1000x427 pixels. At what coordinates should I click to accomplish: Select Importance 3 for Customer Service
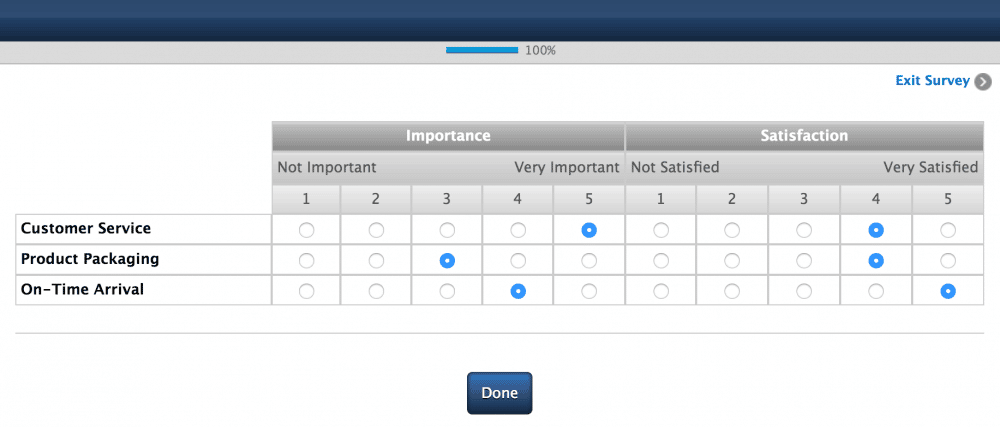pyautogui.click(x=447, y=230)
